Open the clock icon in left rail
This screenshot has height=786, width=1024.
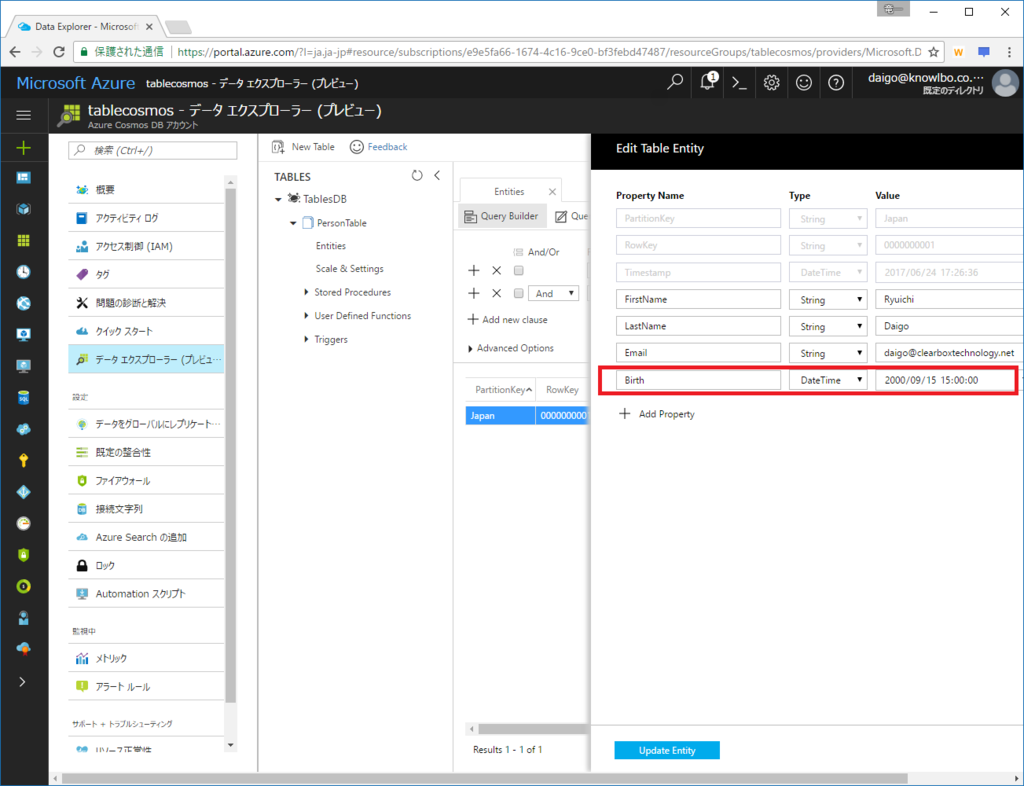[x=24, y=272]
